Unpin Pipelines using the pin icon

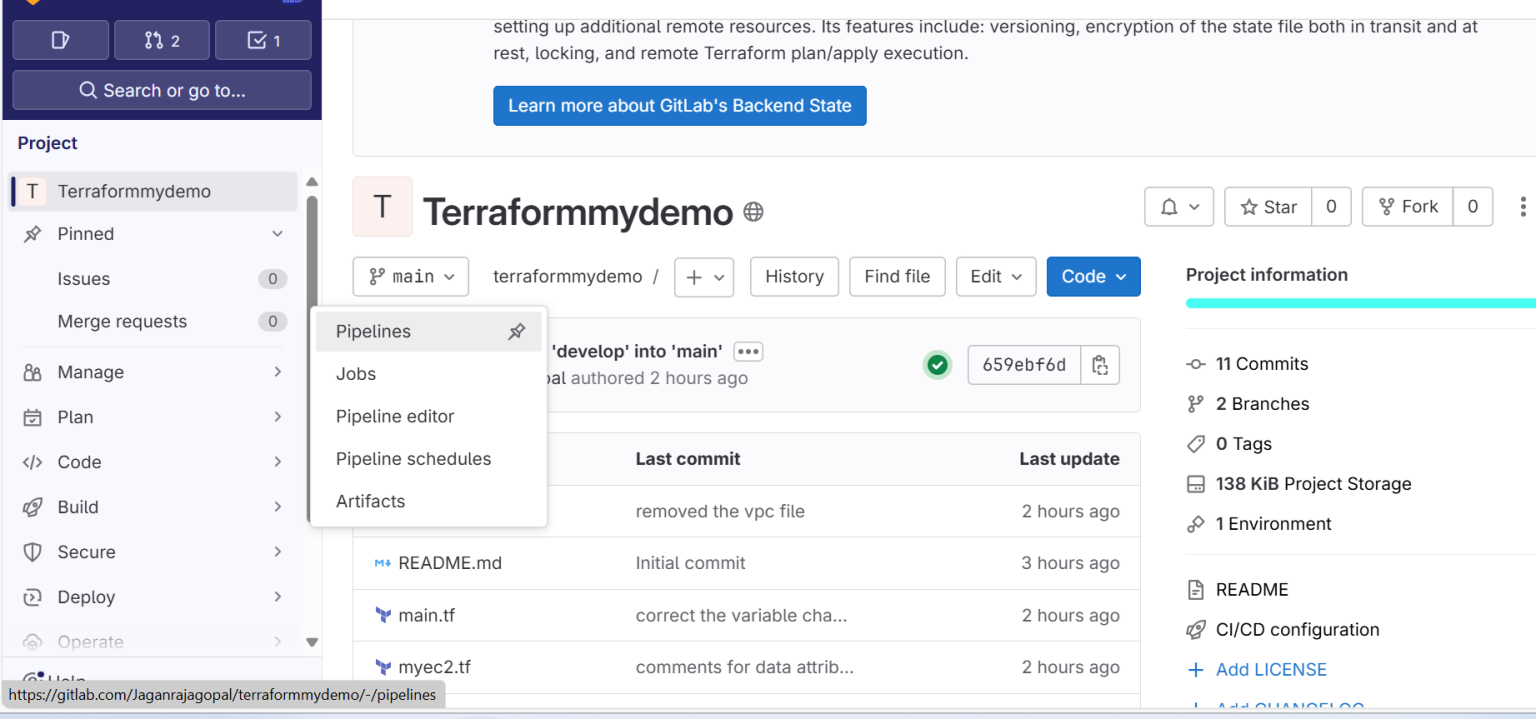516,332
